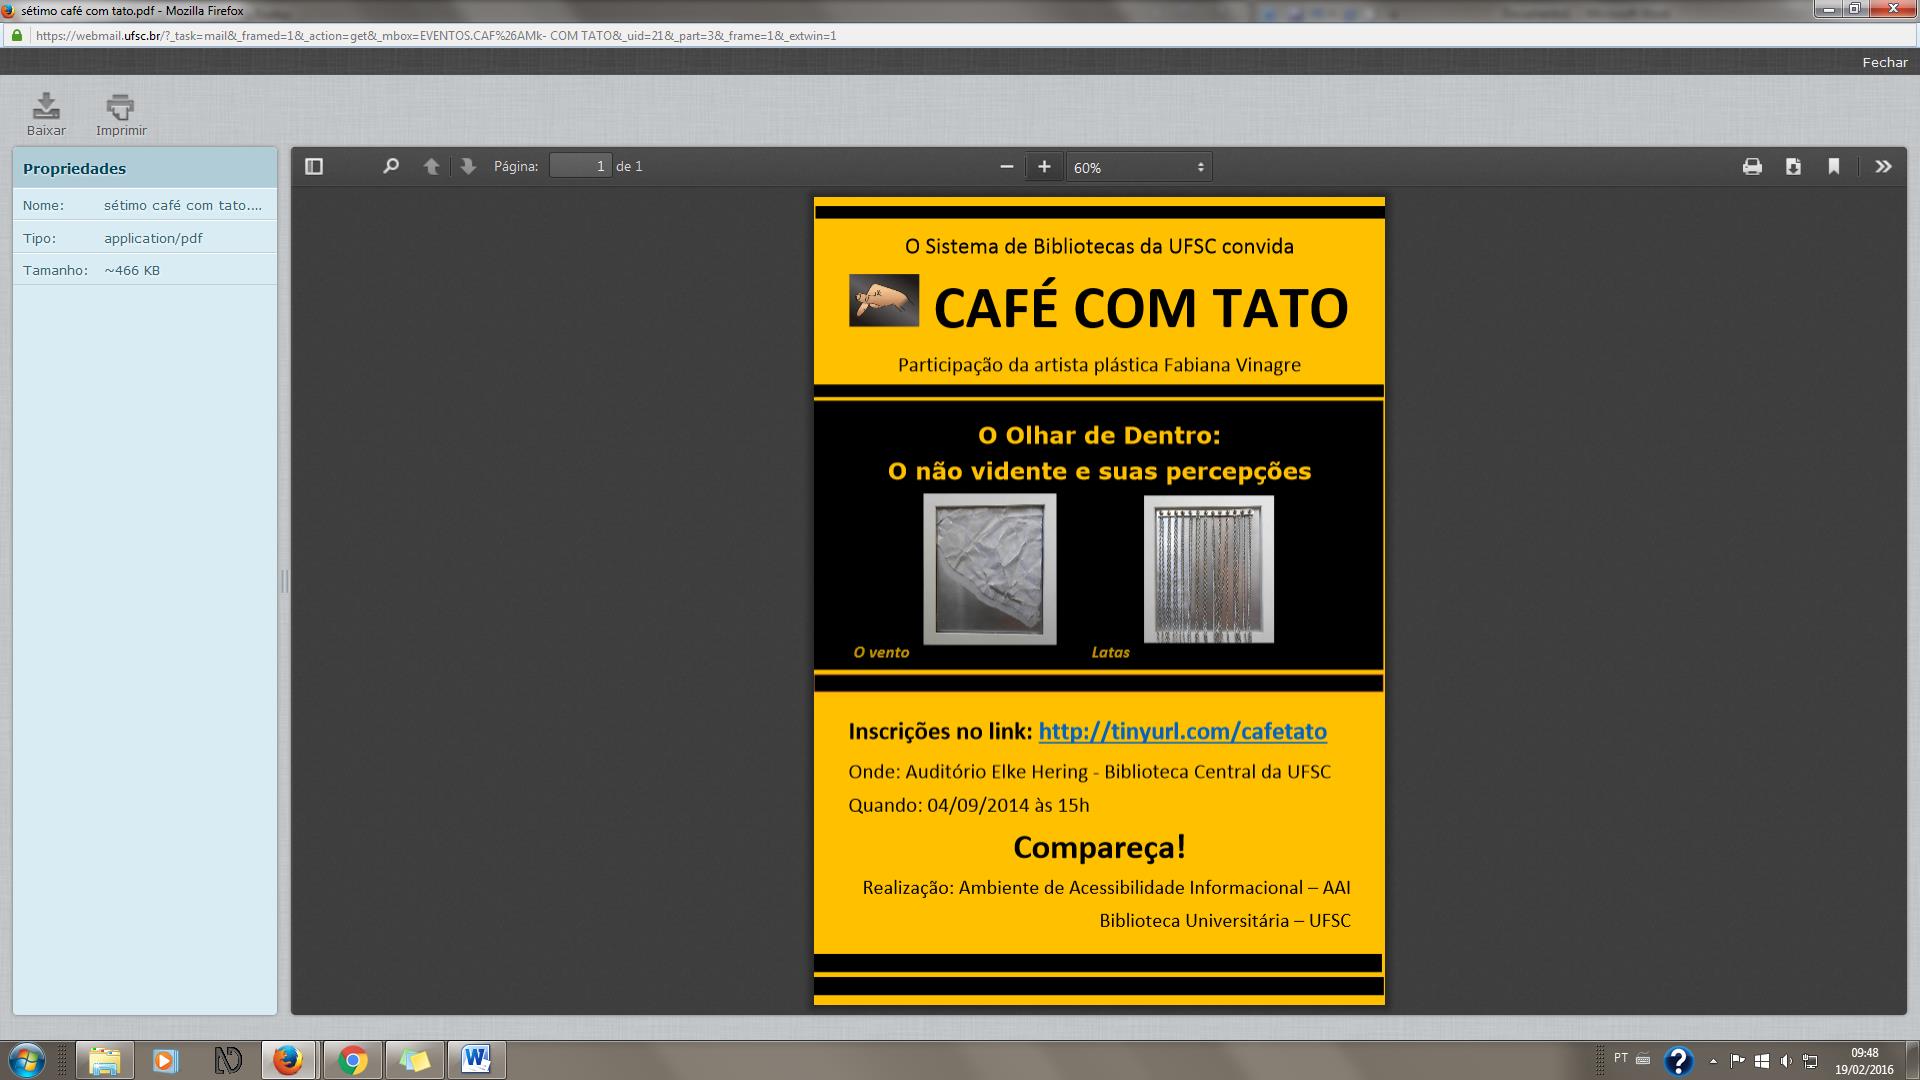Viewport: 1920px width, 1080px height.
Task: Open Windows Explorer from taskbar
Action: (x=104, y=1060)
